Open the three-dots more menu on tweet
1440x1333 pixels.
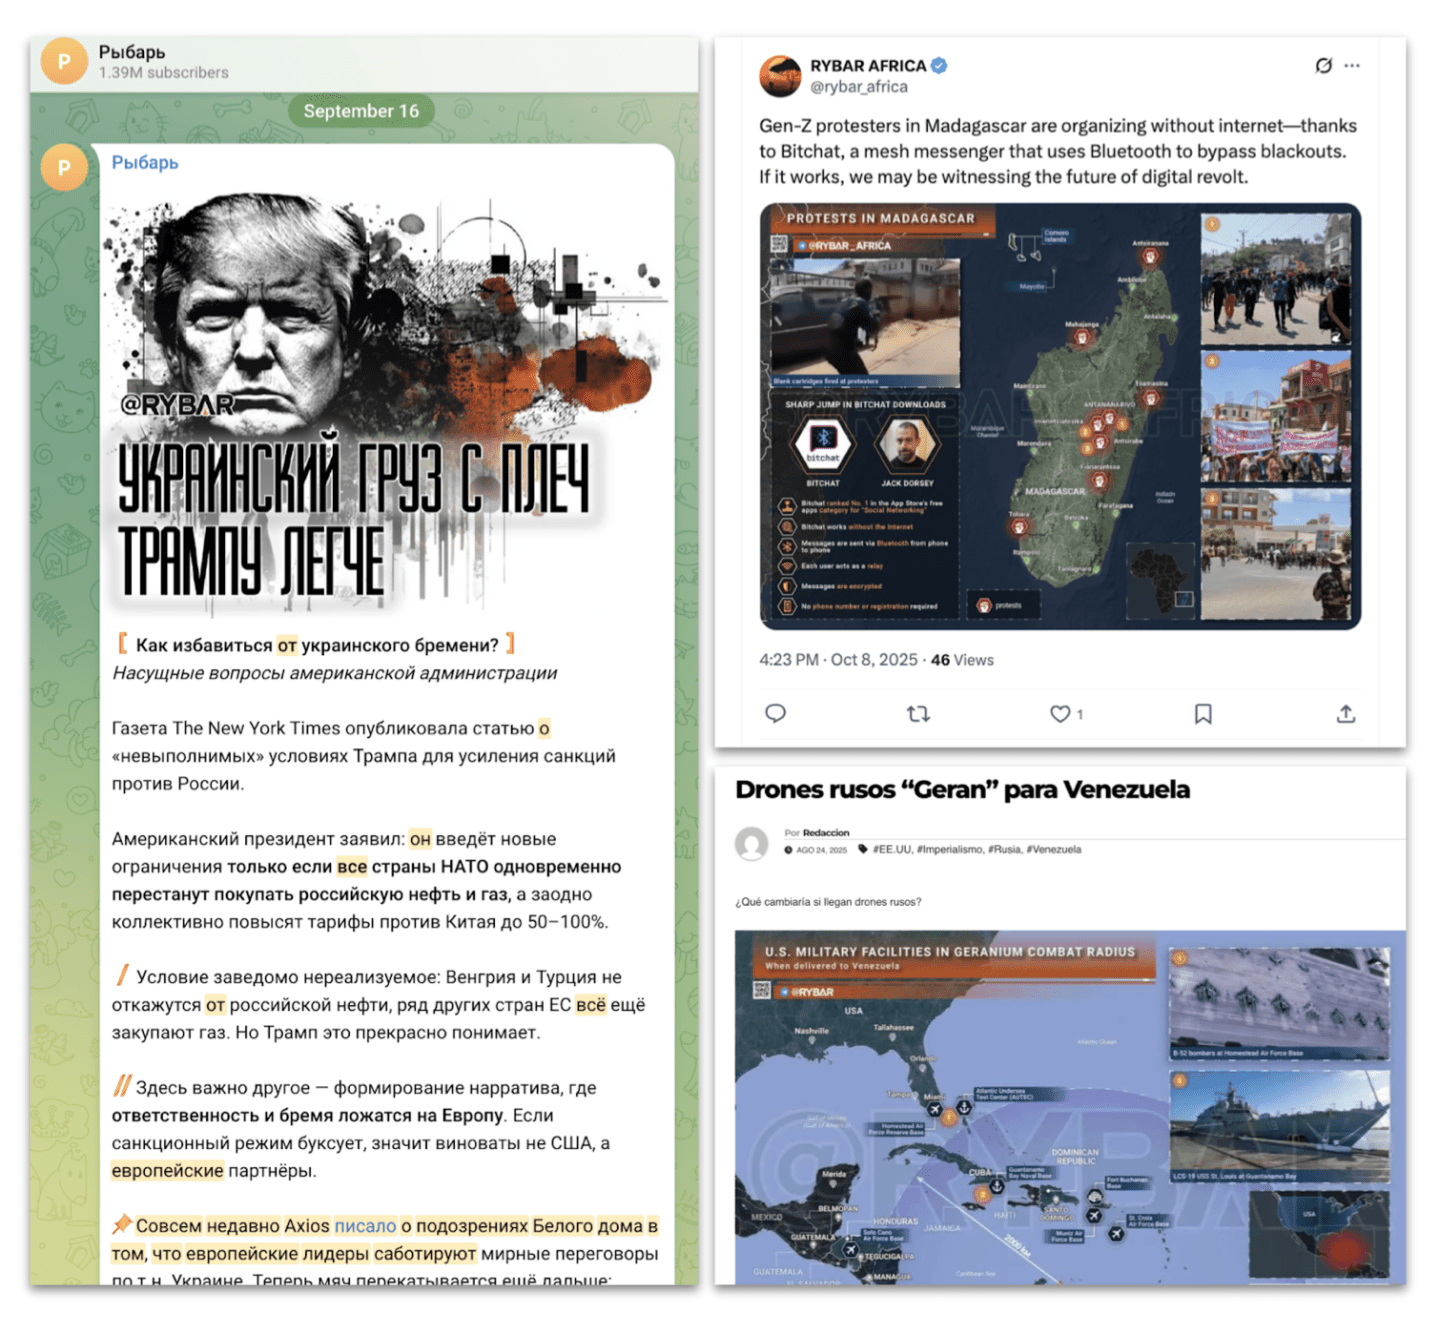point(1352,66)
